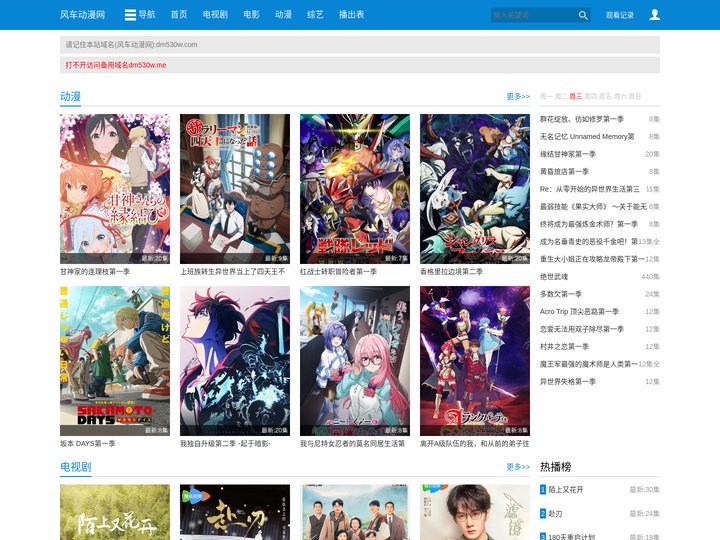Open the 播出表 navigation item
The height and width of the screenshot is (540, 720).
tap(351, 15)
